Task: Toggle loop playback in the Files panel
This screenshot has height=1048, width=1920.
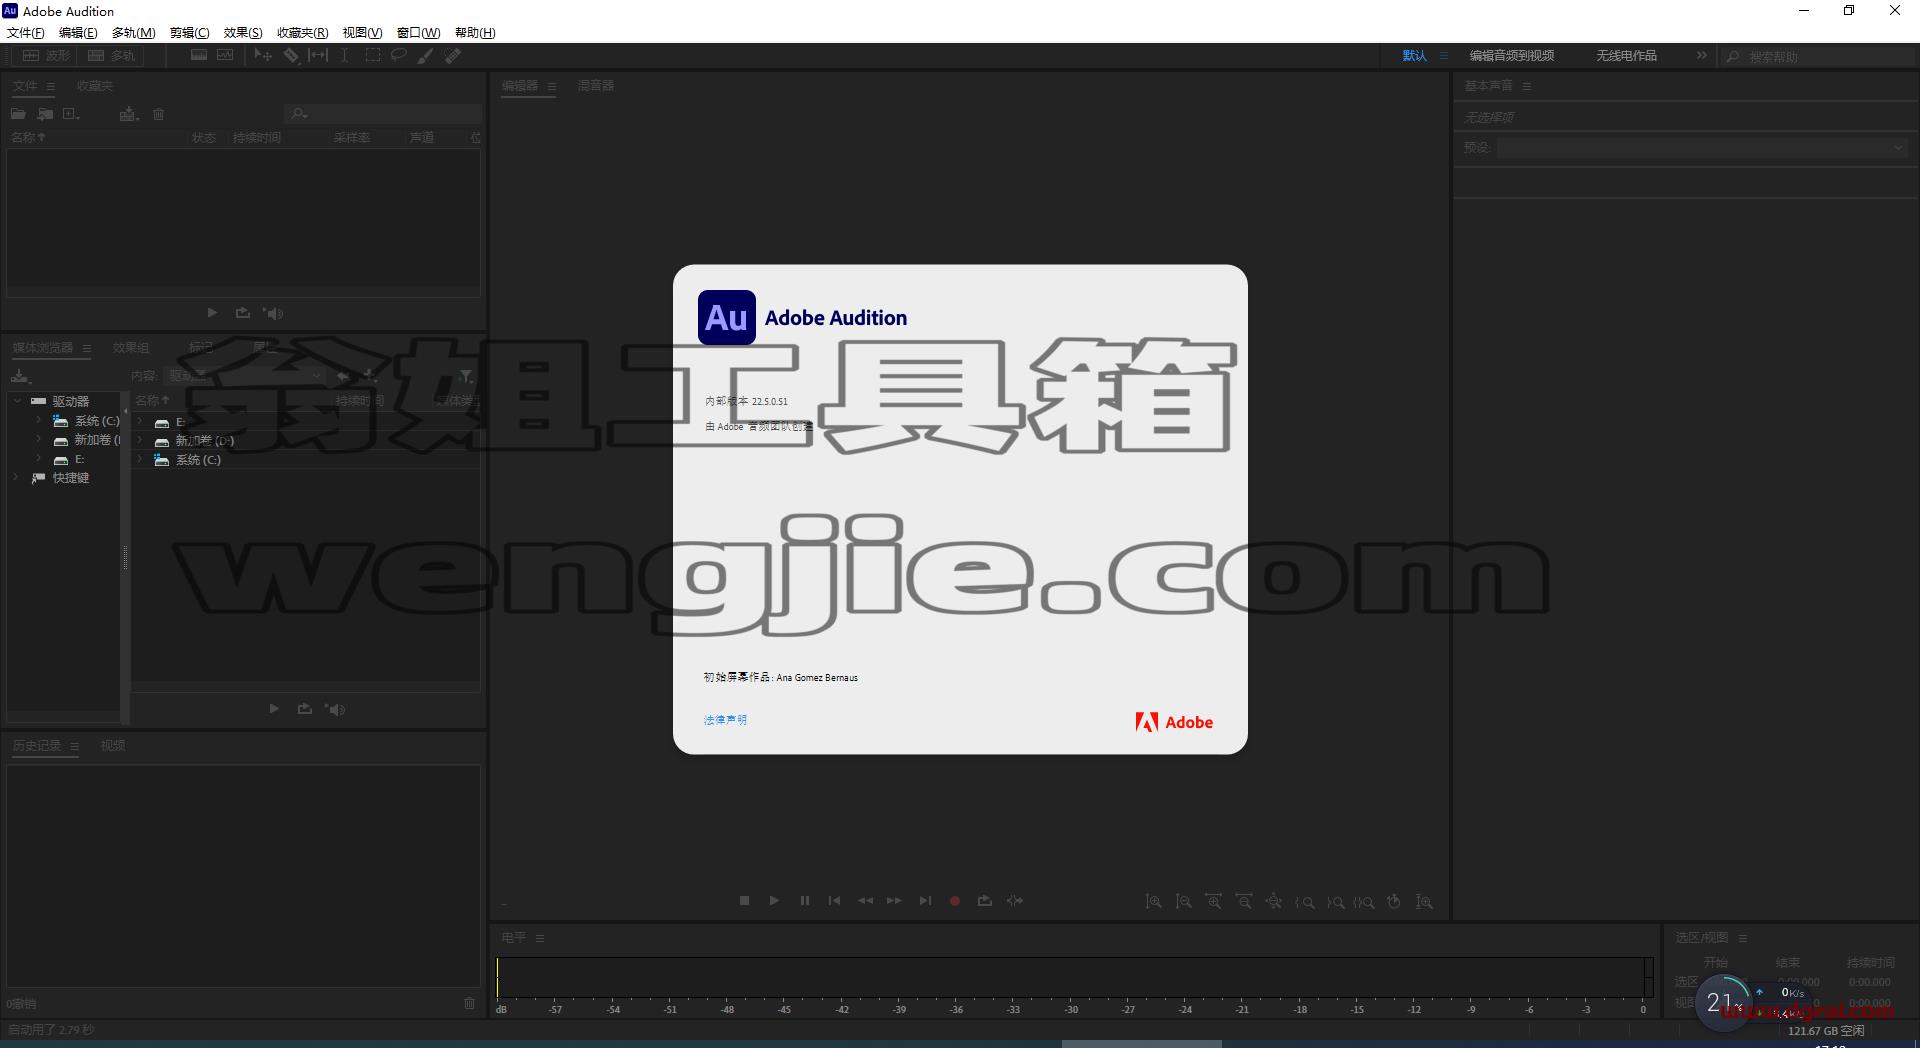Action: (x=242, y=313)
